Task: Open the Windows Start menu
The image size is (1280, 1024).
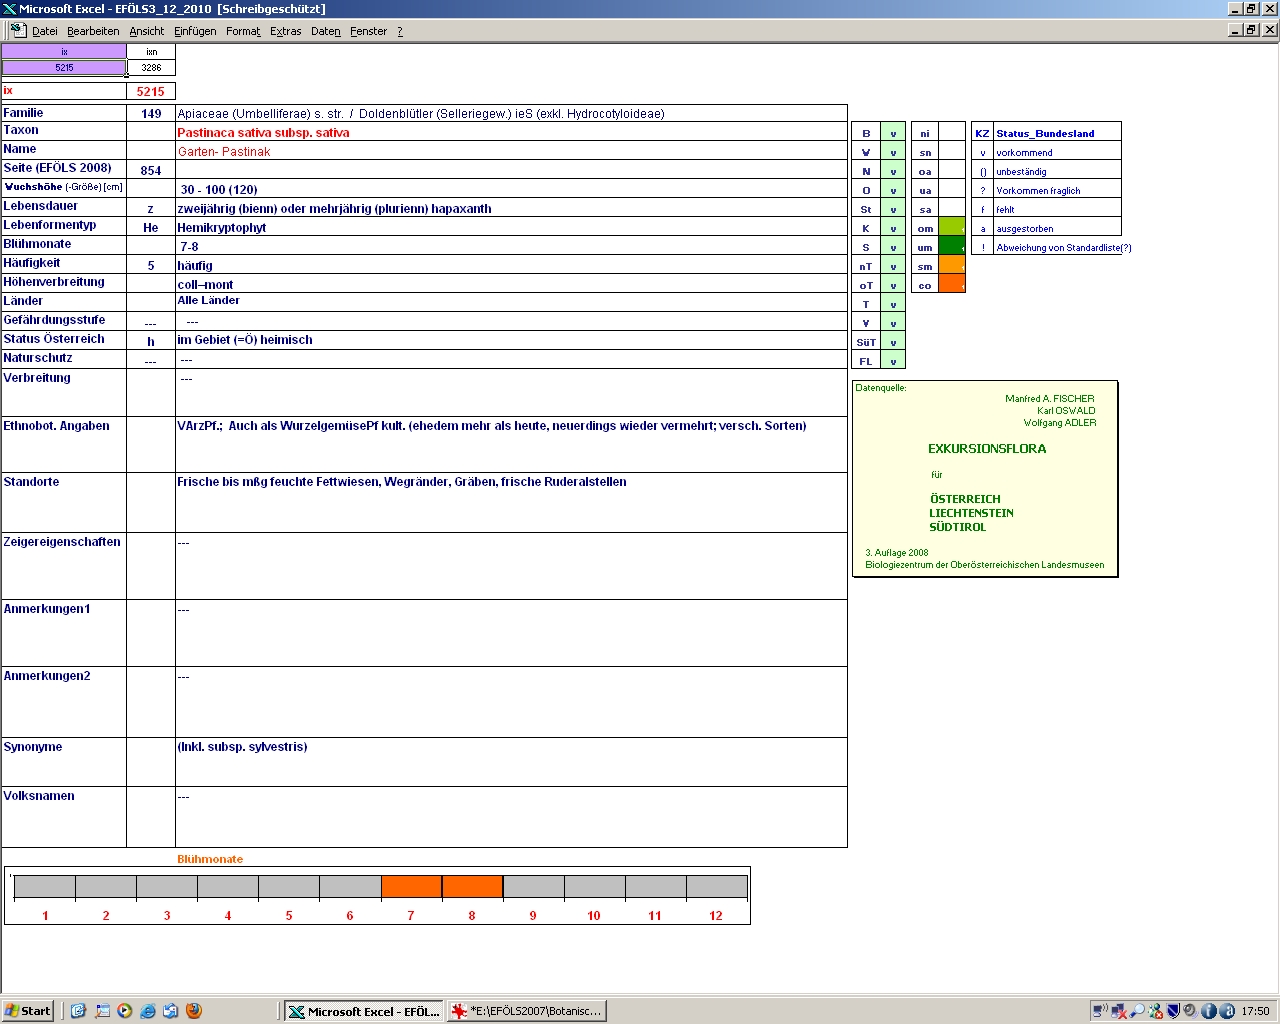Action: (27, 1011)
